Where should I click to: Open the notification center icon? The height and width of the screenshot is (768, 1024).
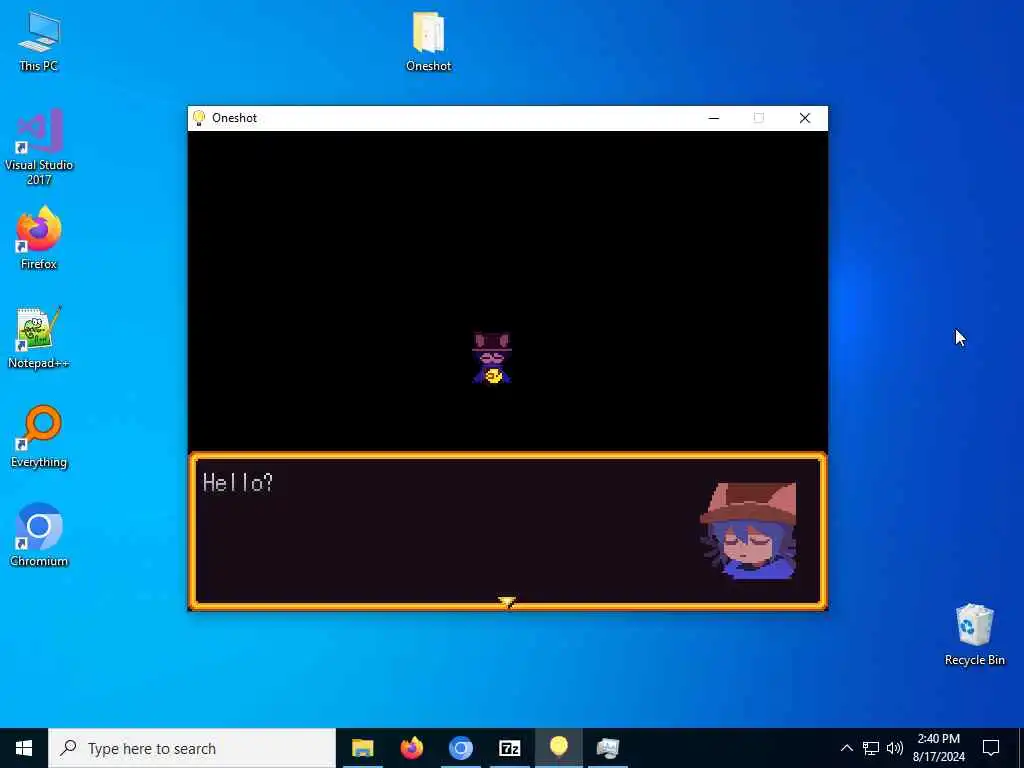click(991, 748)
